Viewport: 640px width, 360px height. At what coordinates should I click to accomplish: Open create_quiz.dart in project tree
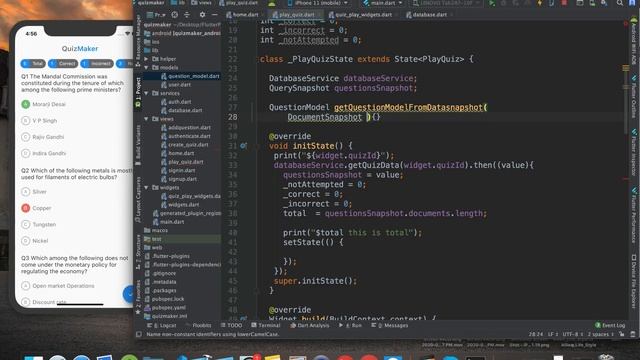coord(184,144)
